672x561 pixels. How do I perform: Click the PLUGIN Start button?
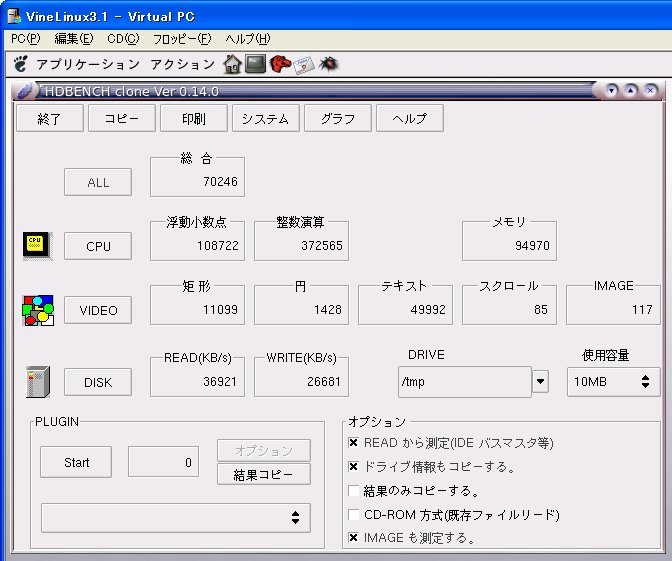click(76, 462)
